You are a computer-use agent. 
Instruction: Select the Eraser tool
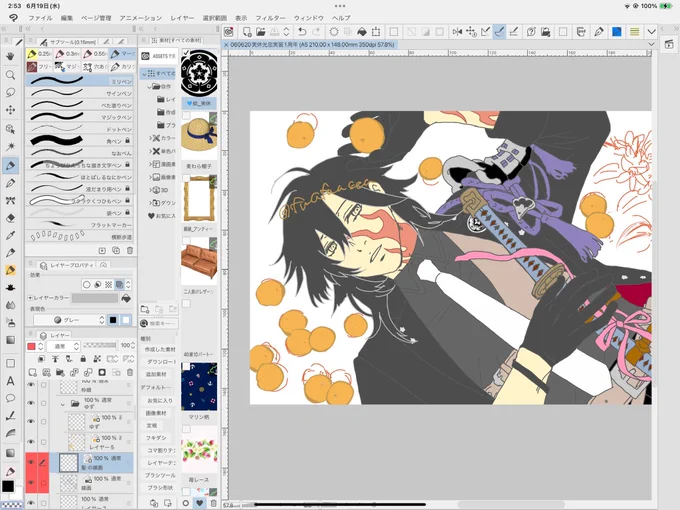[10, 218]
